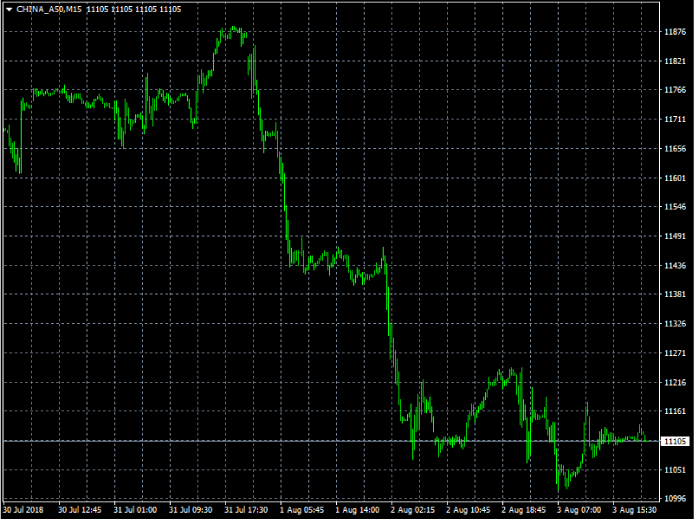Click the 11876 price label on axis
The width and height of the screenshot is (694, 519).
pyautogui.click(x=674, y=32)
